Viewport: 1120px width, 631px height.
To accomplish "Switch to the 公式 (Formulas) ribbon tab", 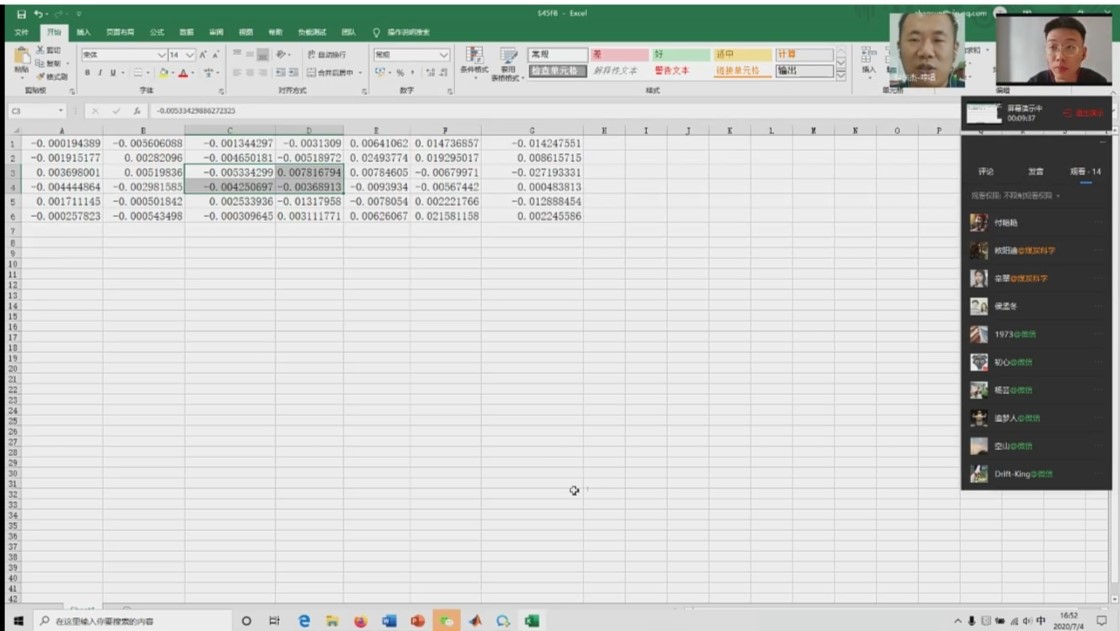I will (x=156, y=32).
